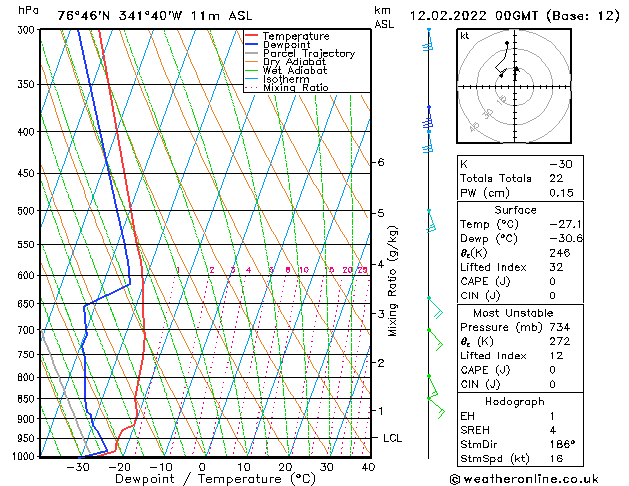Click the Most Unstable section header

click(x=515, y=312)
